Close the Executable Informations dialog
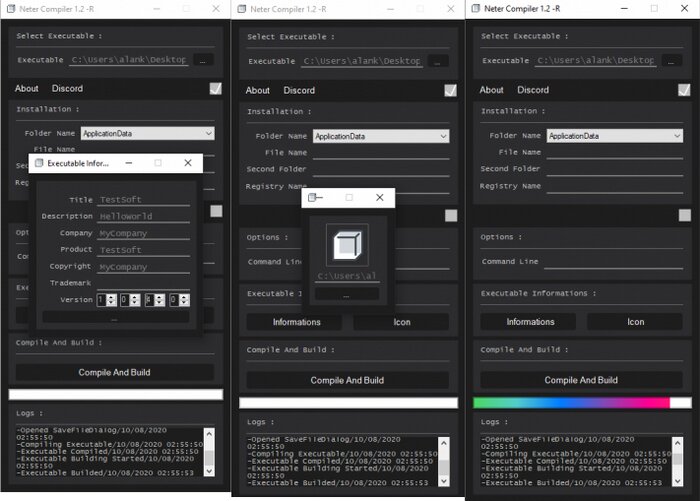700x501 pixels. click(188, 162)
